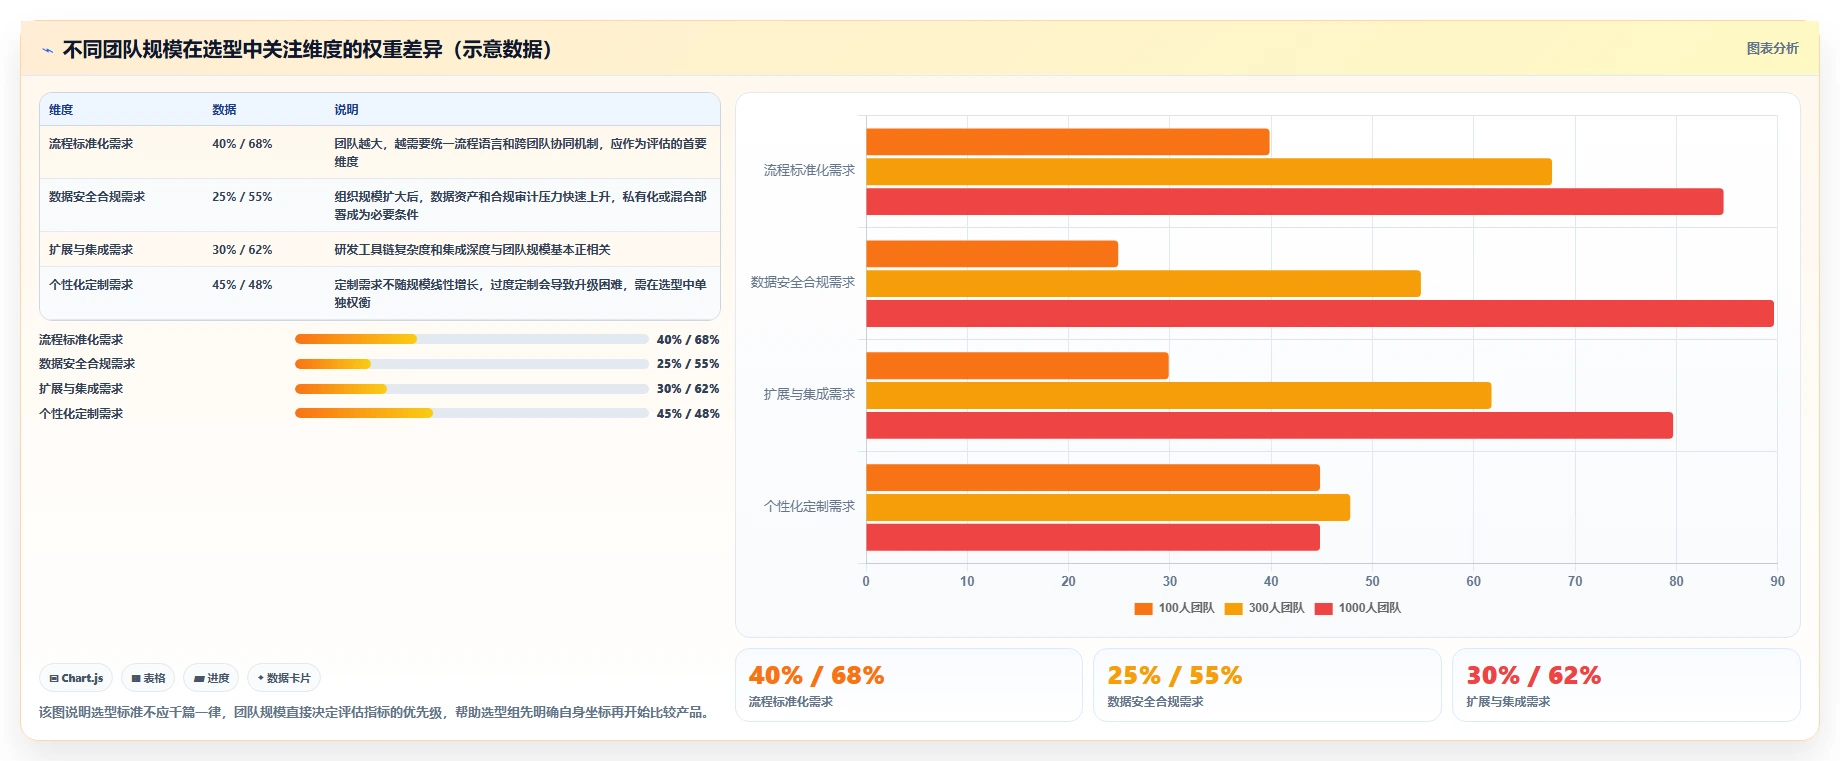Click the 扩展与集成需求 progress bar
This screenshot has width=1840, height=761.
coord(472,389)
